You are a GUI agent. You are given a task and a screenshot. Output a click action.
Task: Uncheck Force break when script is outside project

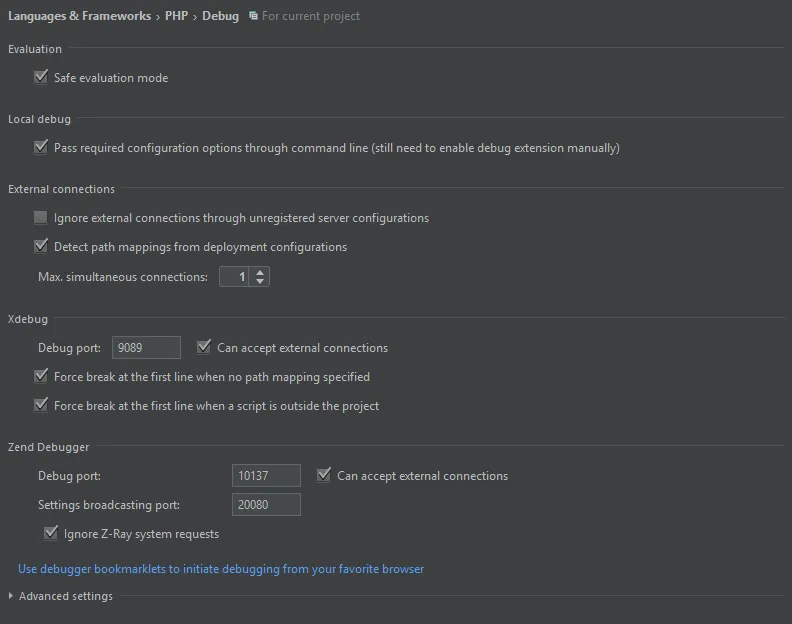tap(41, 406)
